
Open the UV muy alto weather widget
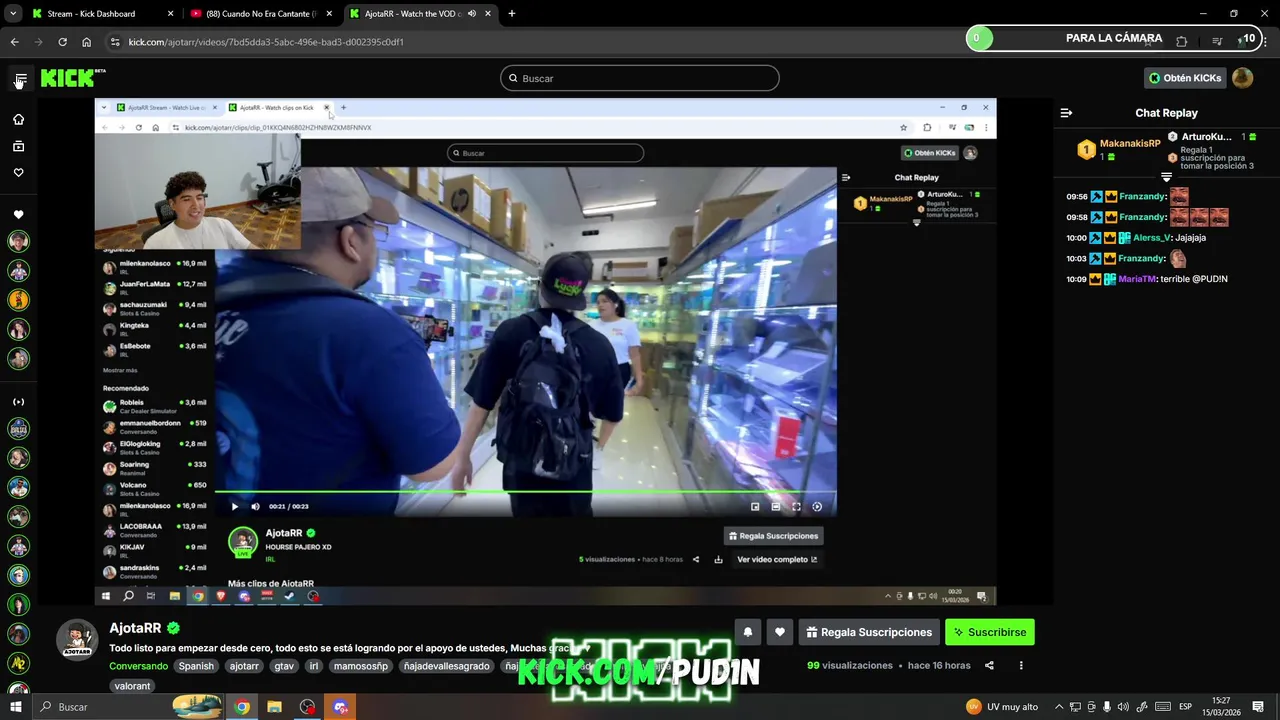point(1001,707)
